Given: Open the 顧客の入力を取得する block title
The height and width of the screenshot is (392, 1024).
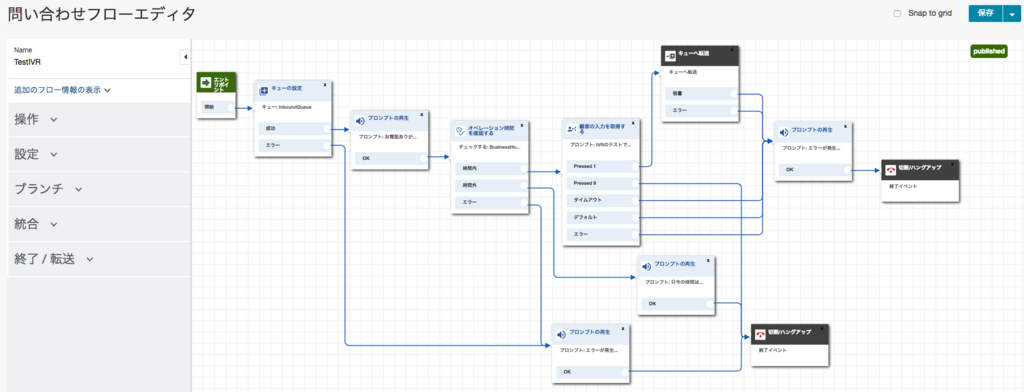Looking at the screenshot, I should [x=603, y=129].
